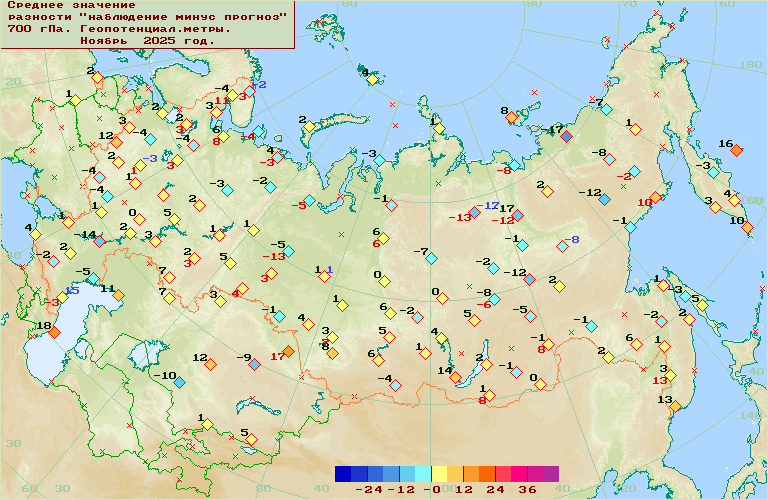
Task: Click the darkest blue legend swatch
Action: click(x=343, y=473)
